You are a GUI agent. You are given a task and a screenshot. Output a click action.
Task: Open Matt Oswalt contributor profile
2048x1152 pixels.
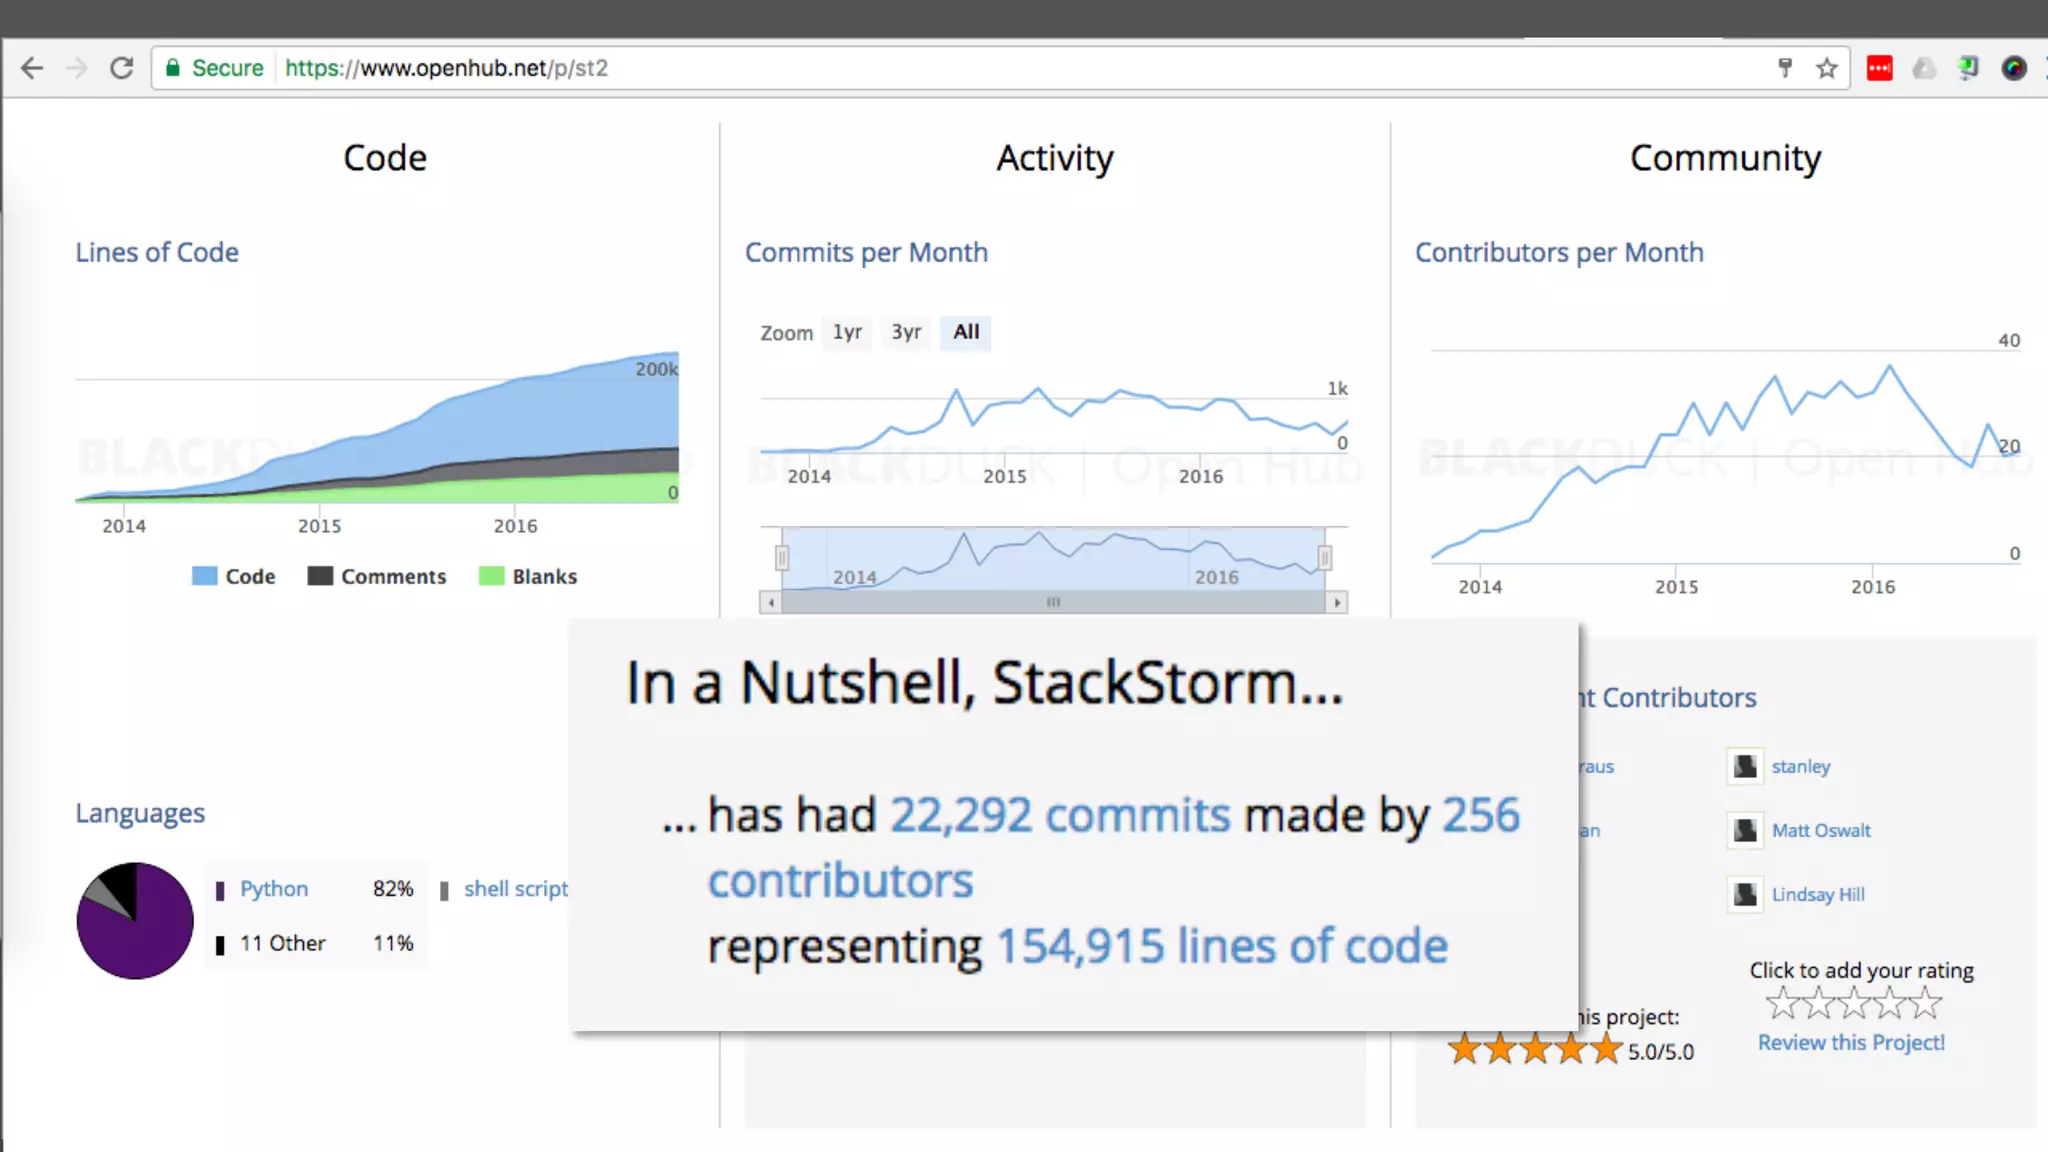(x=1820, y=830)
